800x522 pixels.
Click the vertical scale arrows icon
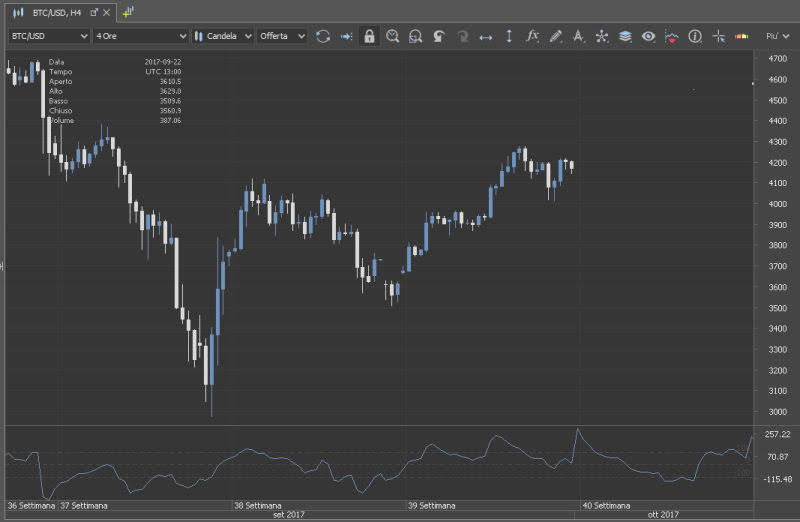(x=509, y=36)
